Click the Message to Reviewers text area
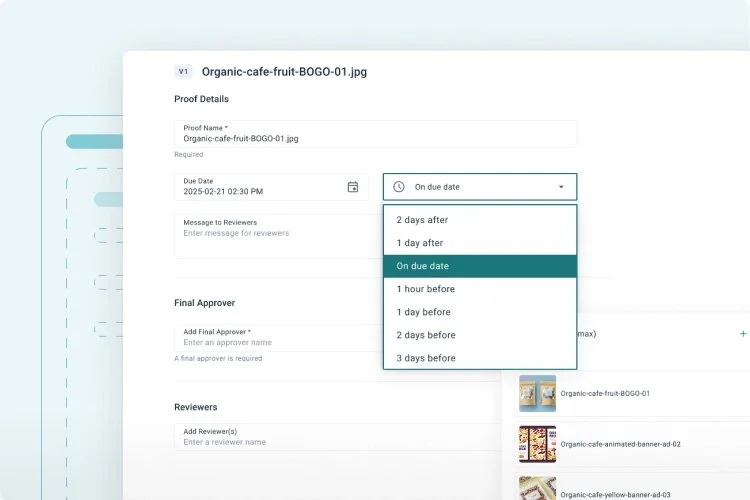750x500 pixels. [x=279, y=236]
